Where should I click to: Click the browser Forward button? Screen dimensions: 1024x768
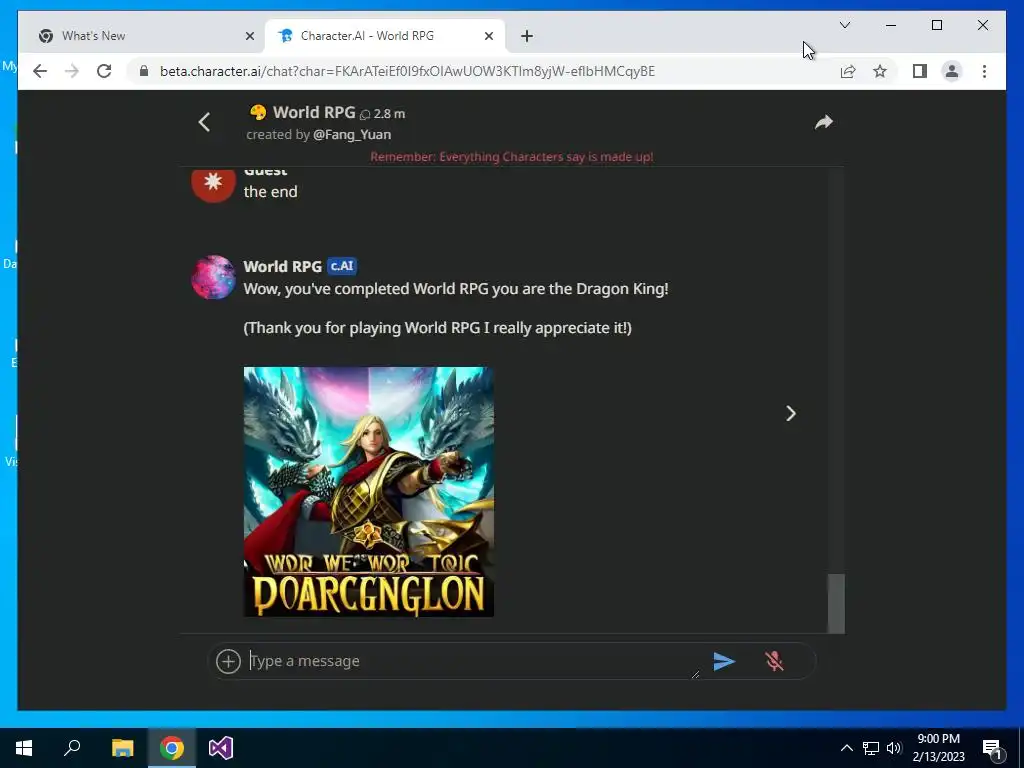(x=72, y=71)
